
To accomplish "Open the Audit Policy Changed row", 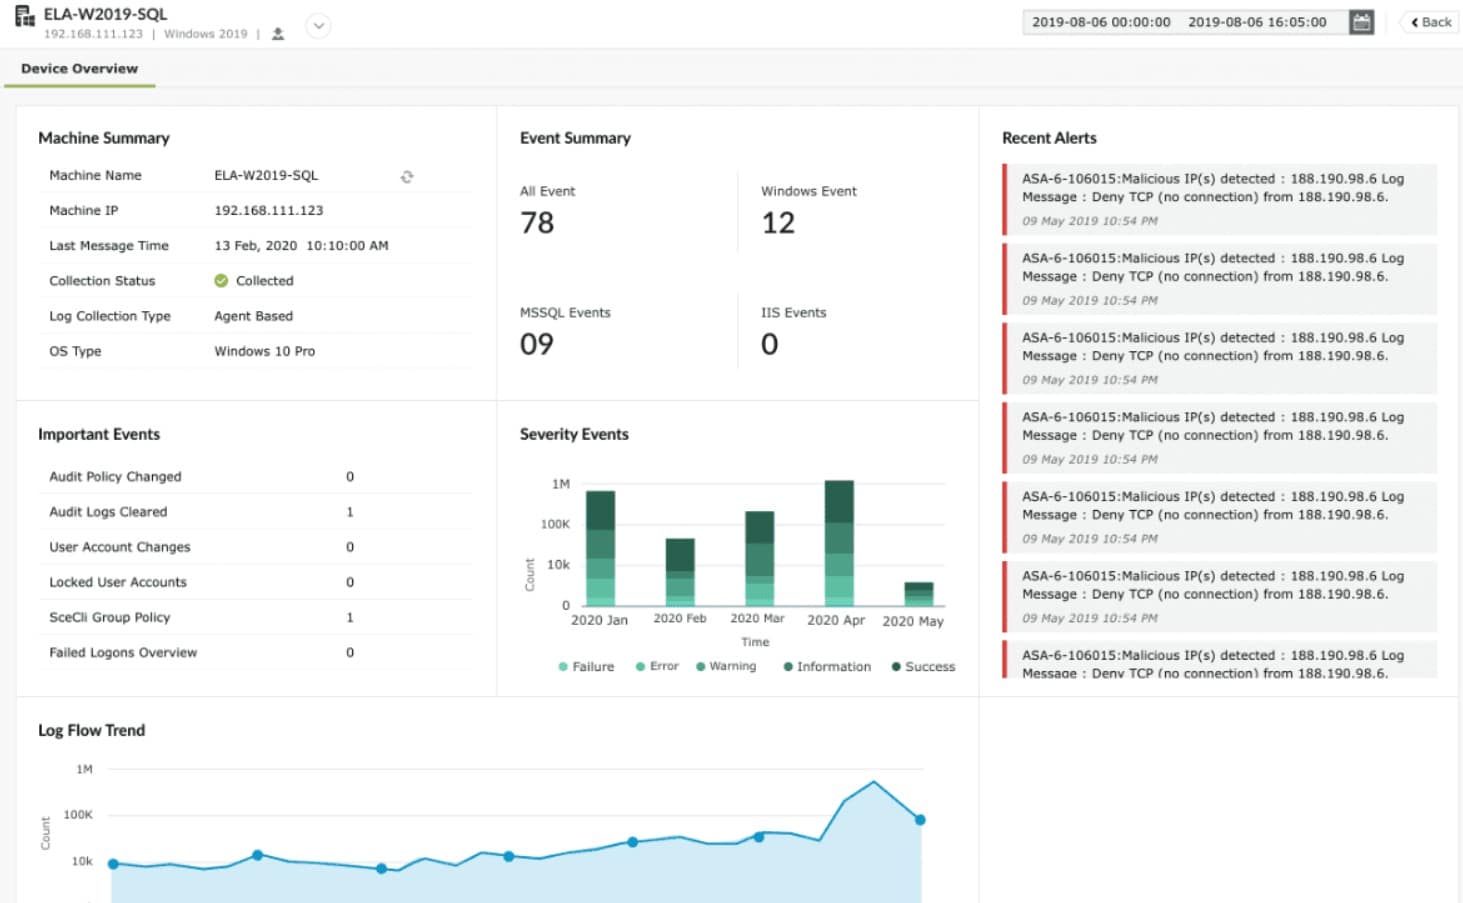I will 255,477.
